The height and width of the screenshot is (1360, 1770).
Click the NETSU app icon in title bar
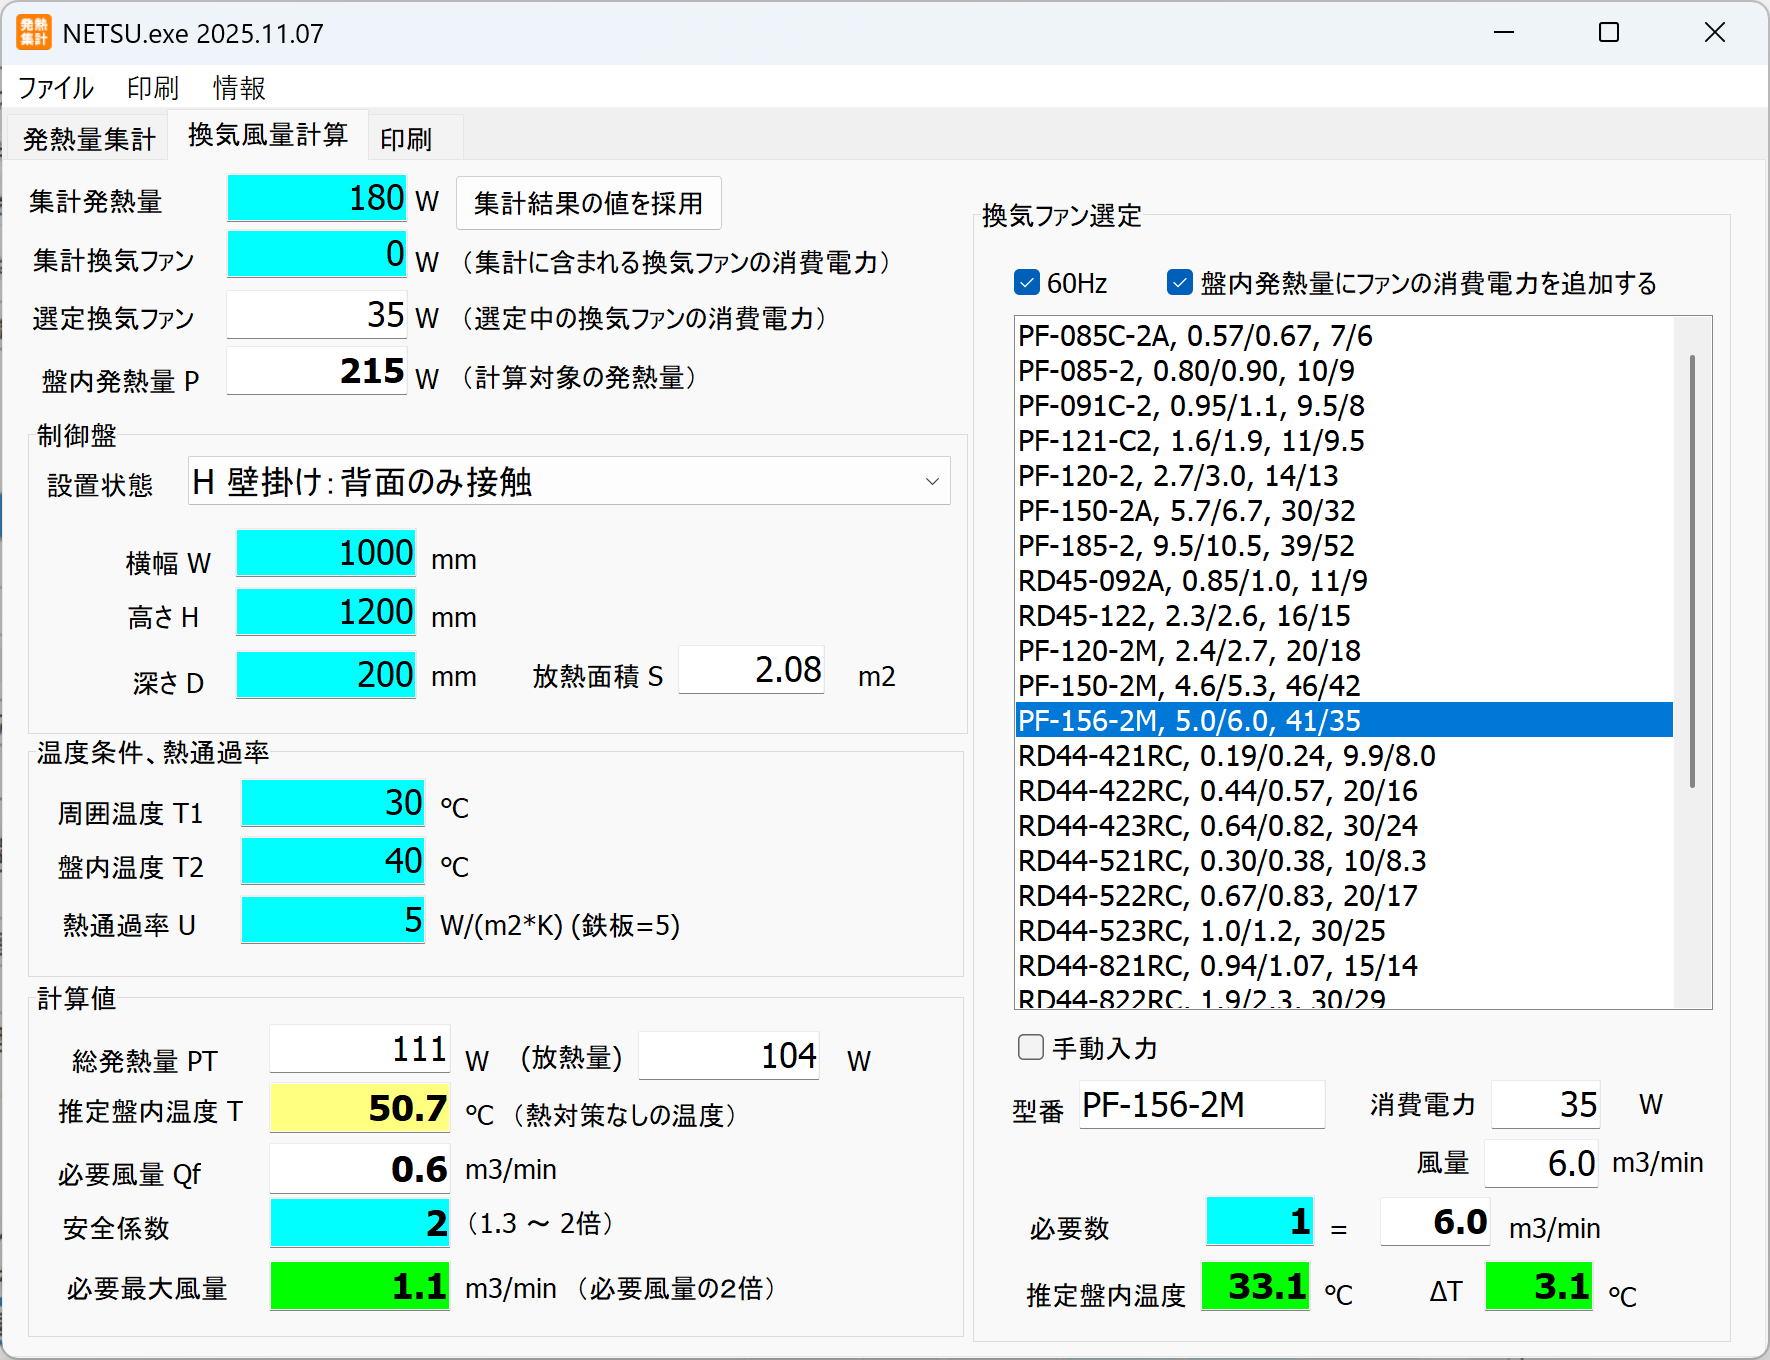click(33, 33)
